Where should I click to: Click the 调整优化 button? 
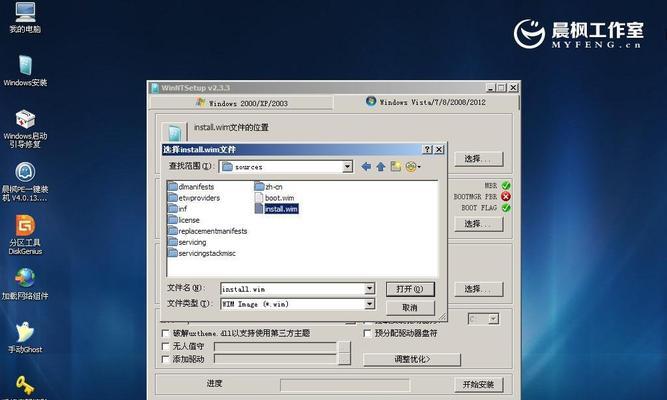412,360
